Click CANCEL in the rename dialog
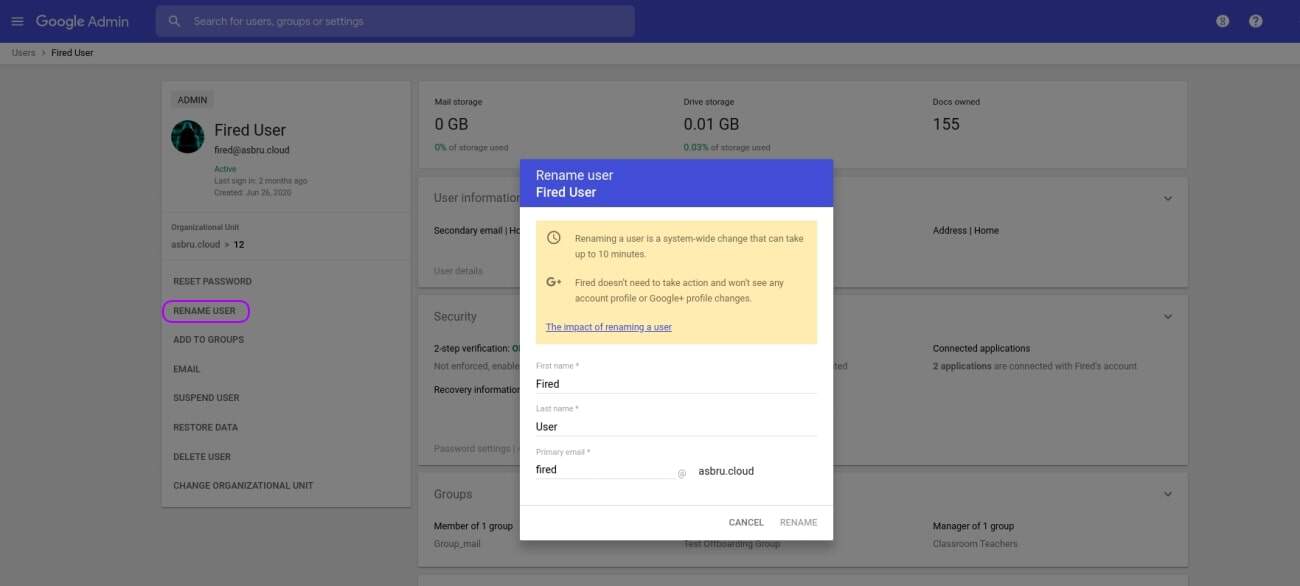The width and height of the screenshot is (1300, 586). coord(745,521)
